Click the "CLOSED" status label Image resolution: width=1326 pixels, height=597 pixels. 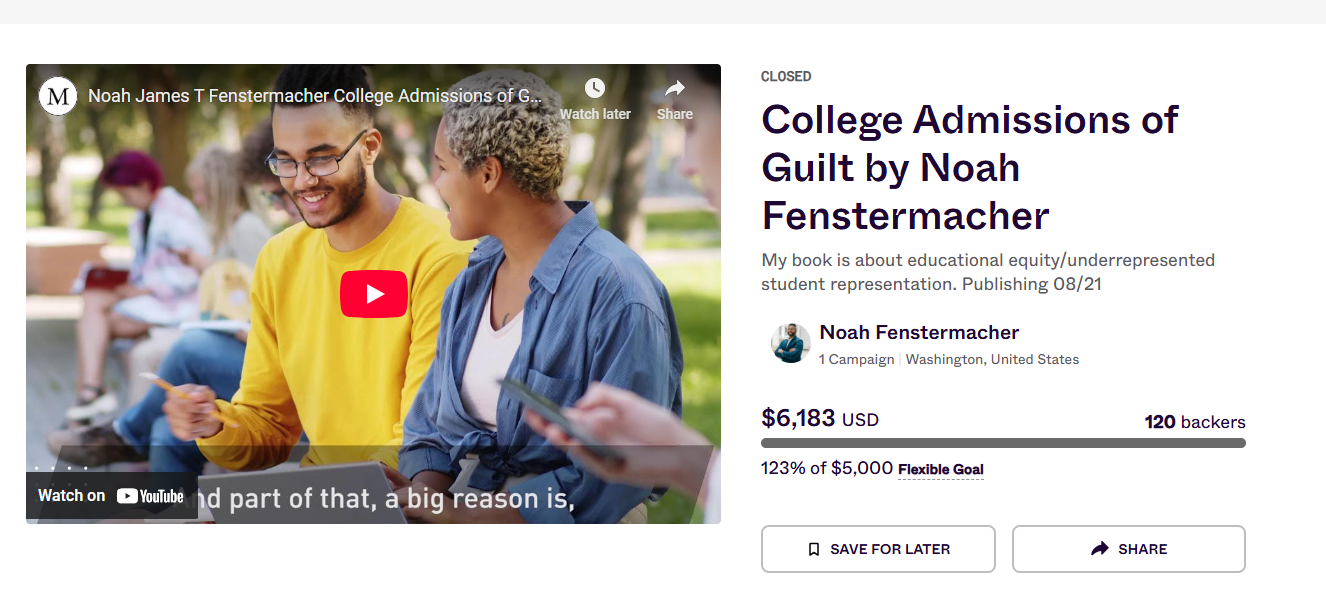click(786, 77)
